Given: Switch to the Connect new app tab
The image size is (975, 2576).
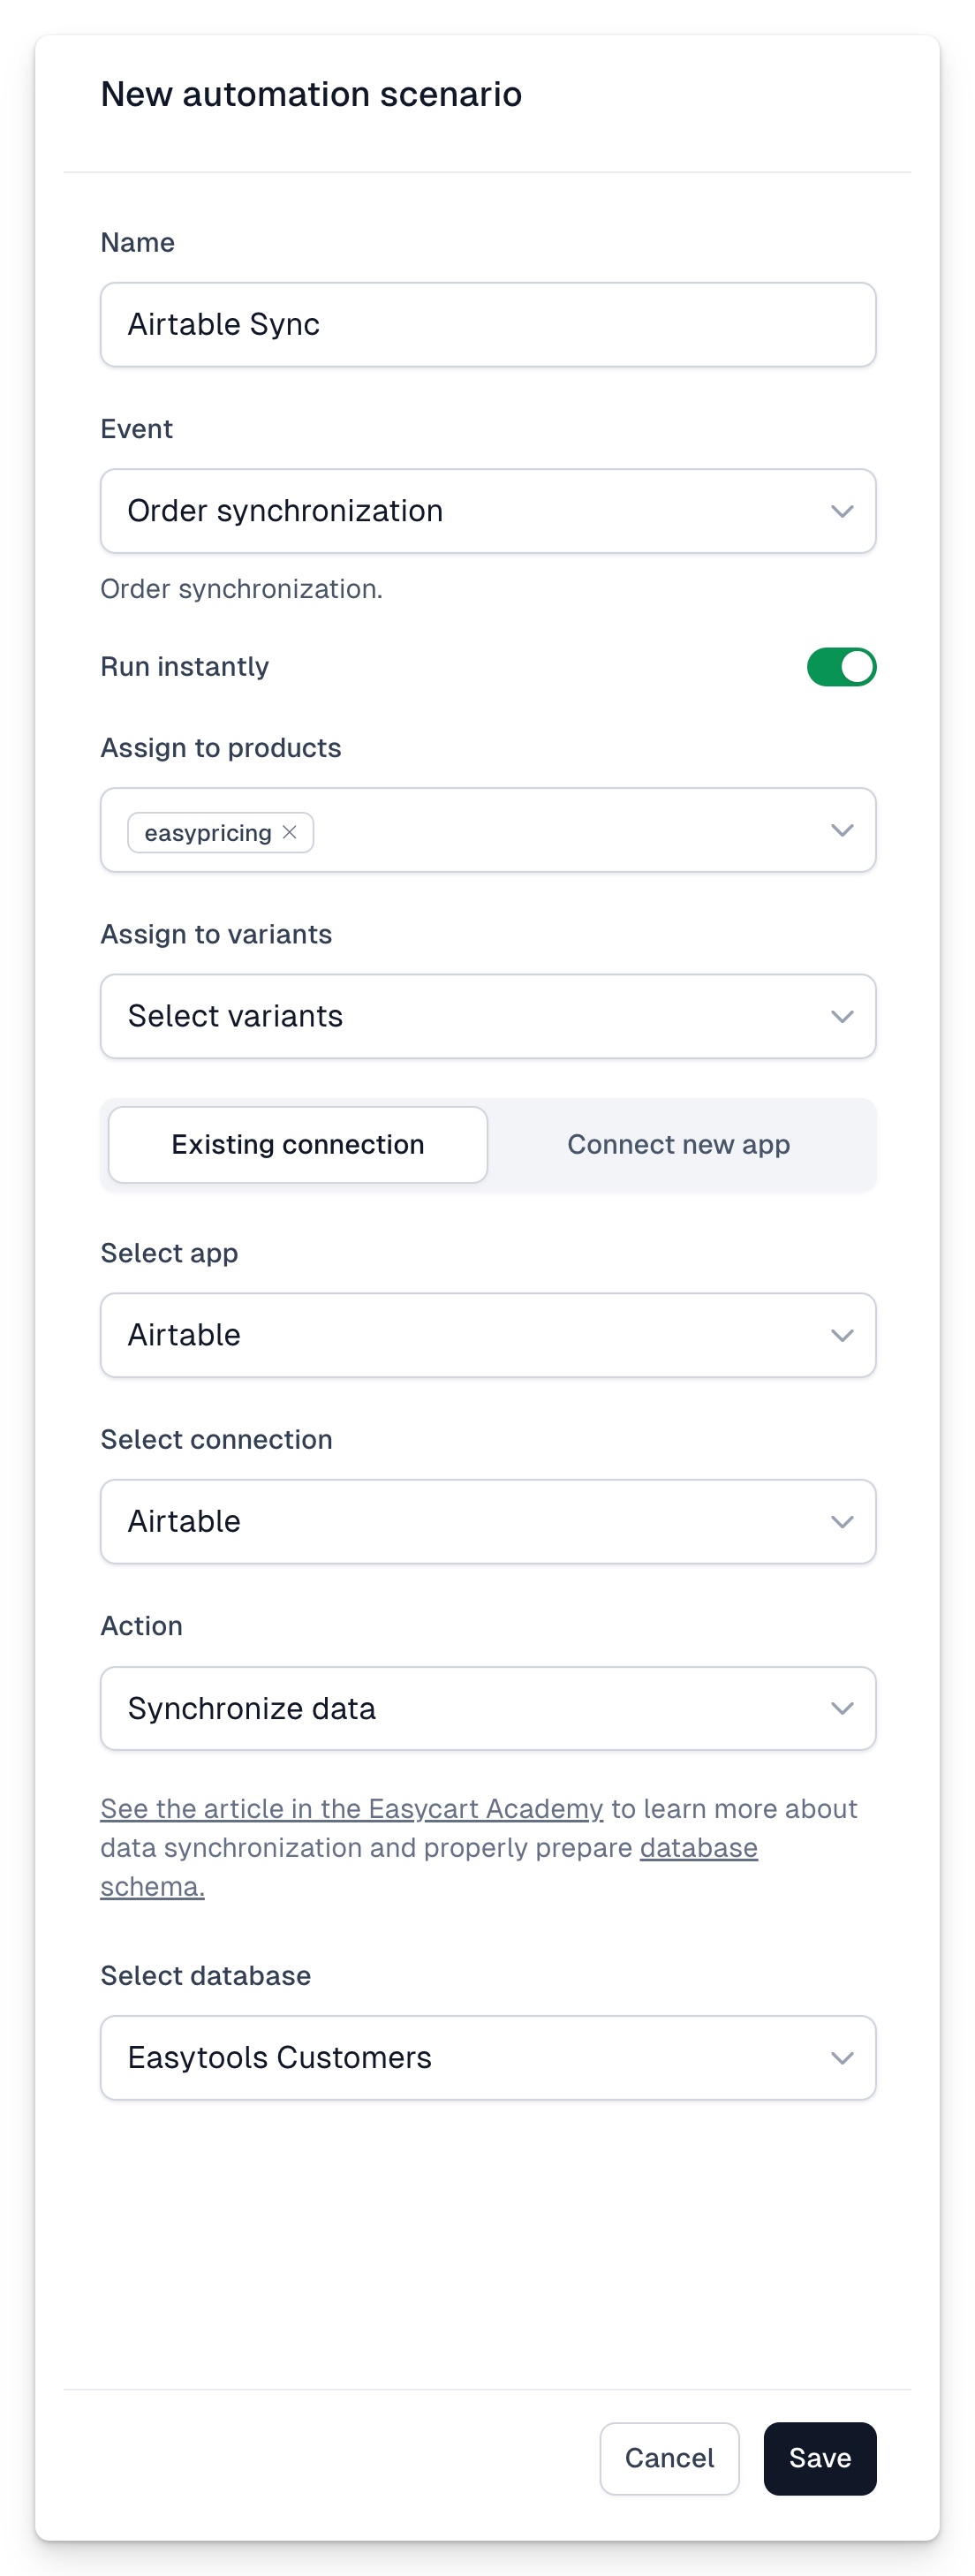Looking at the screenshot, I should (x=678, y=1144).
